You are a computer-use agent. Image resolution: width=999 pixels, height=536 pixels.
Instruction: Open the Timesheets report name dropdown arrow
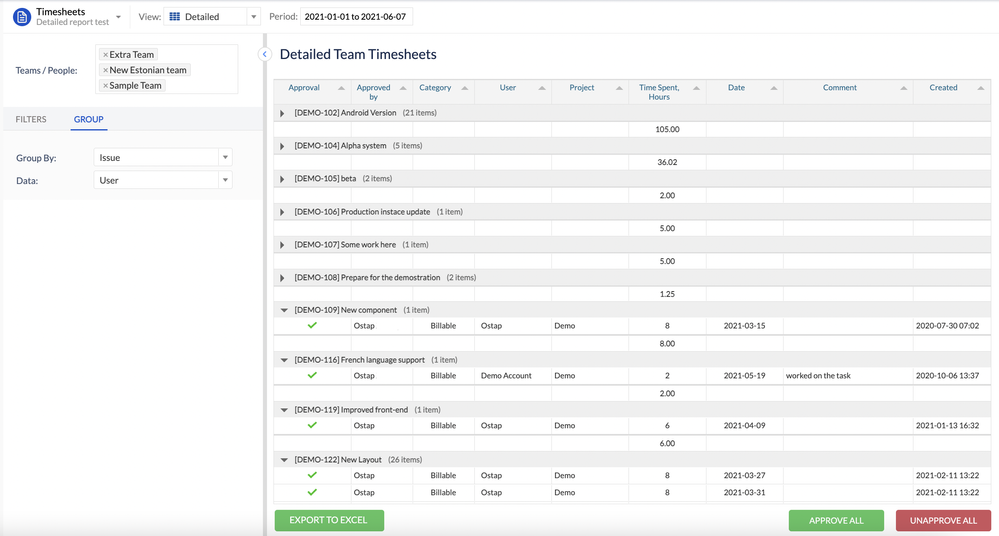(119, 17)
